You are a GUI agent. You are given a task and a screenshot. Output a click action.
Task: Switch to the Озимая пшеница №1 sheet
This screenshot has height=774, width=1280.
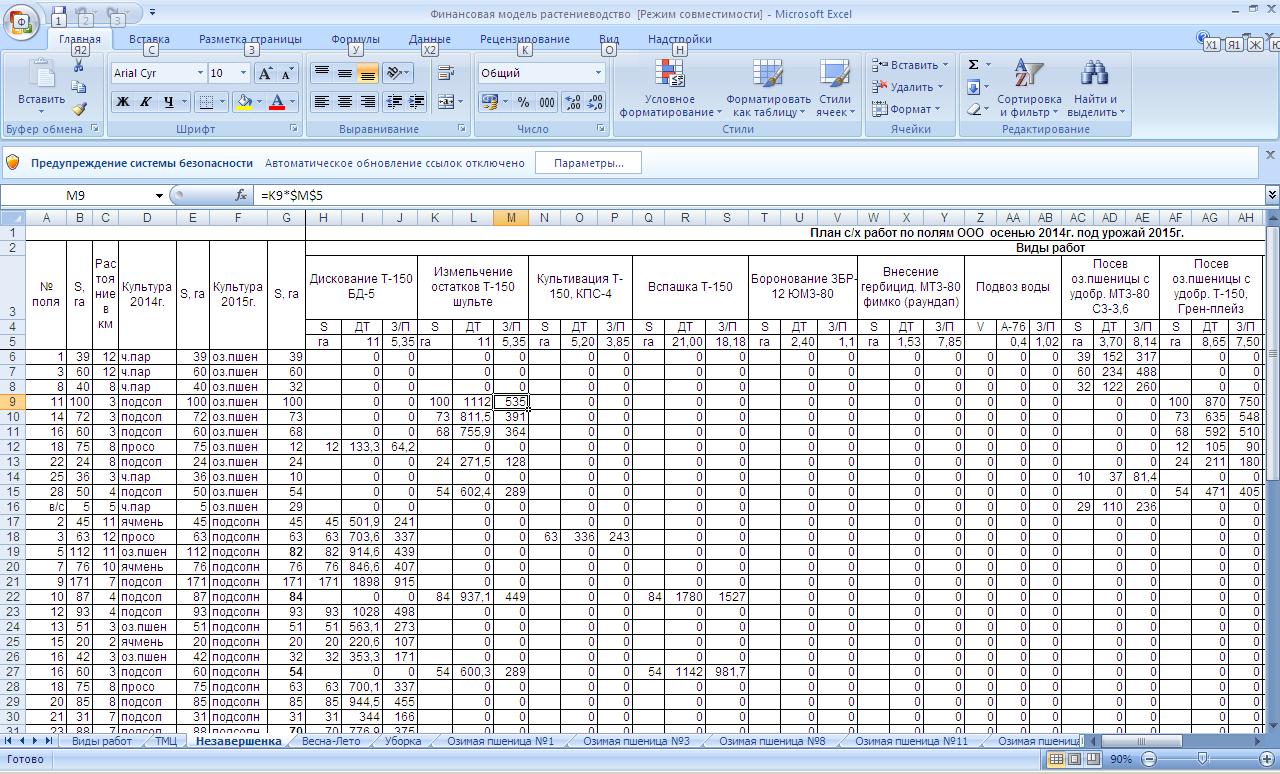500,741
